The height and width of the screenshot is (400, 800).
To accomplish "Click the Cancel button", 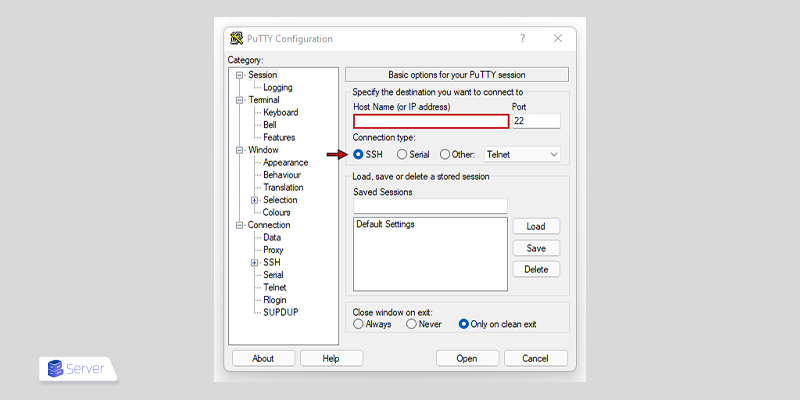I will coord(535,358).
